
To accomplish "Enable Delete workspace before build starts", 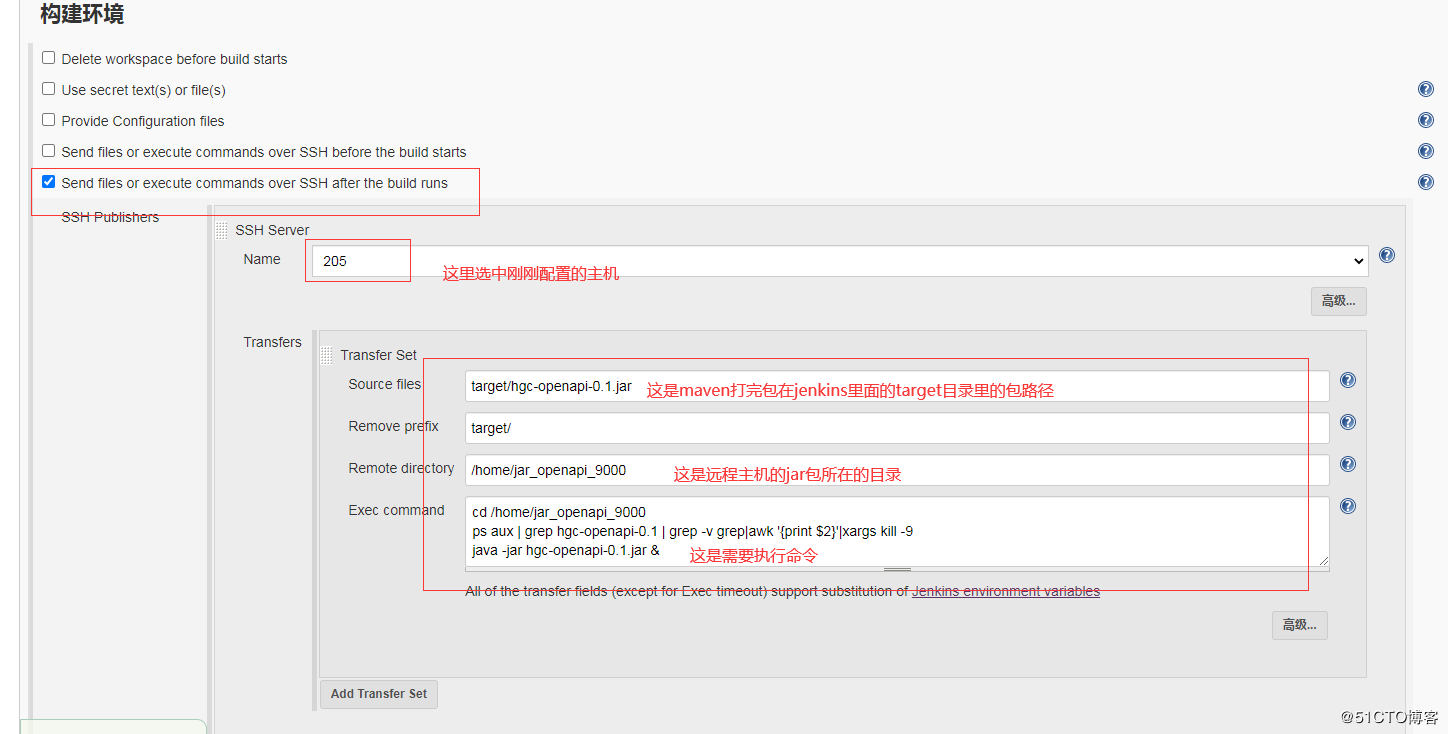I will [x=48, y=58].
